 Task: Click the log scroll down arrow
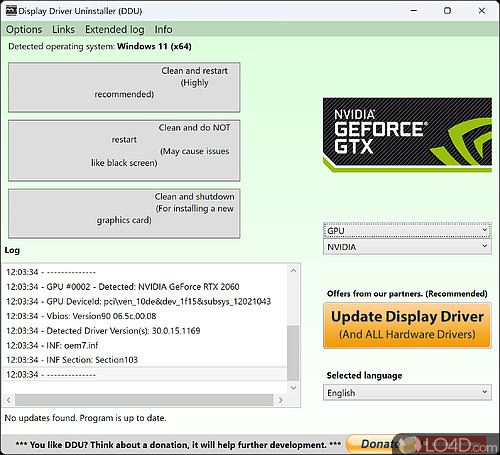click(x=293, y=387)
